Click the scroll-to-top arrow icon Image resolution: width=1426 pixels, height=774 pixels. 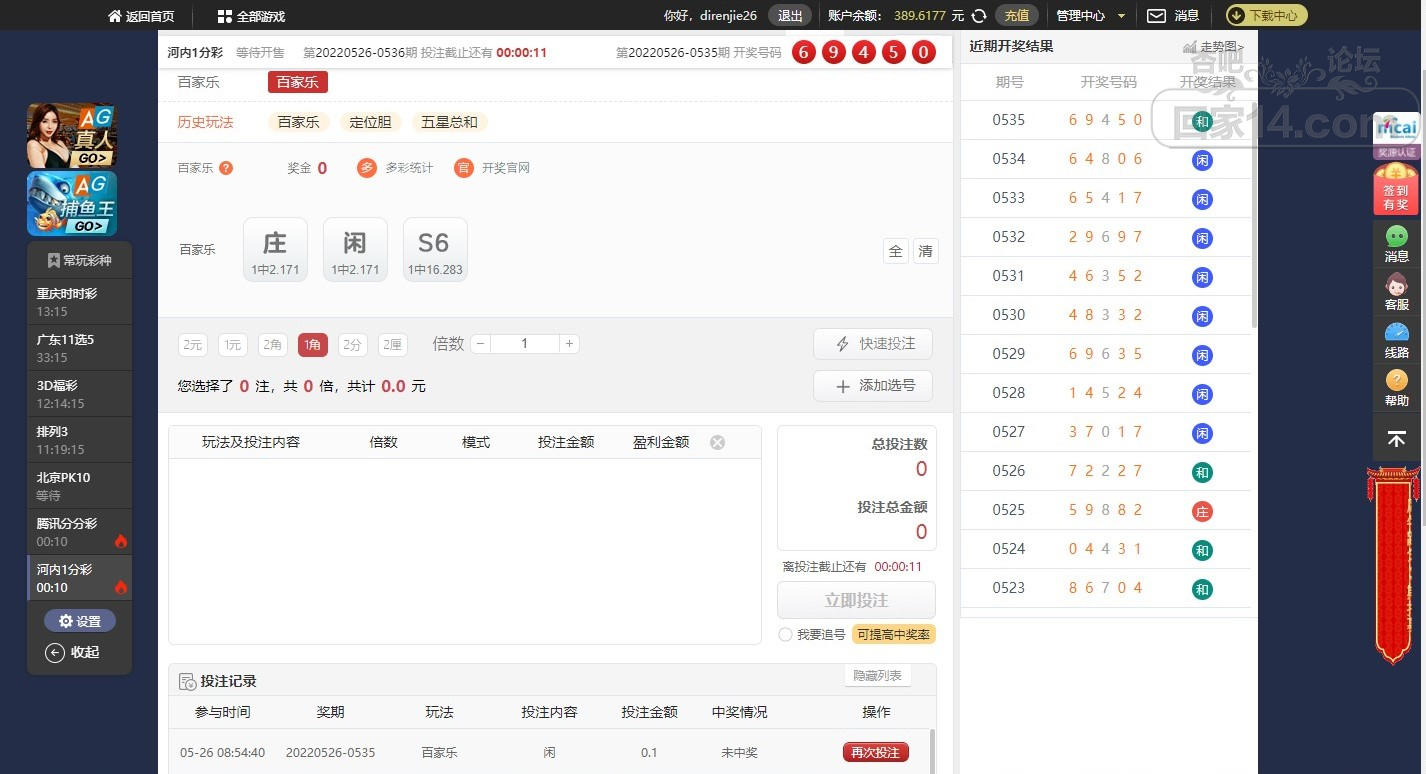[x=1396, y=439]
